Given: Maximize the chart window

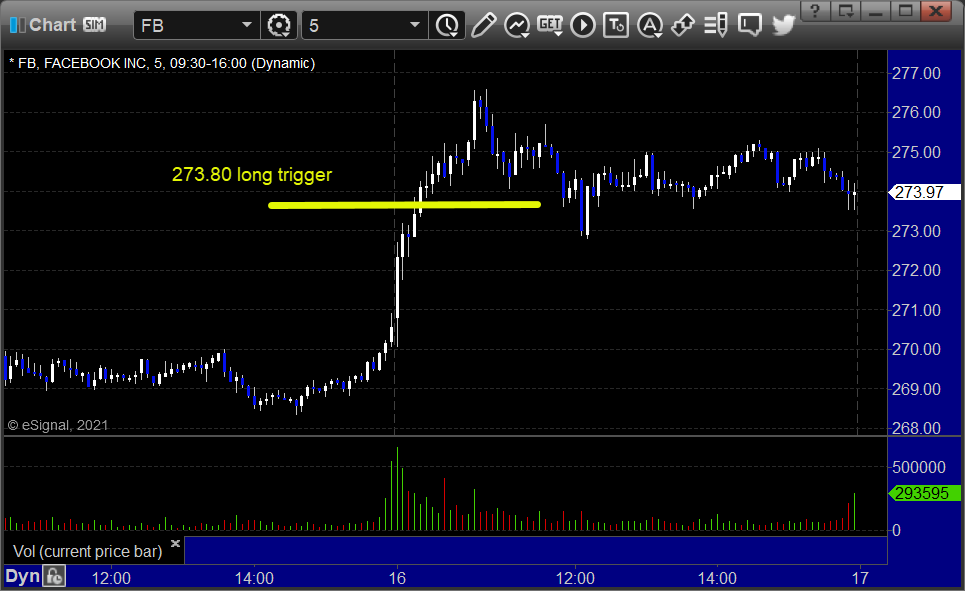Looking at the screenshot, I should 905,10.
